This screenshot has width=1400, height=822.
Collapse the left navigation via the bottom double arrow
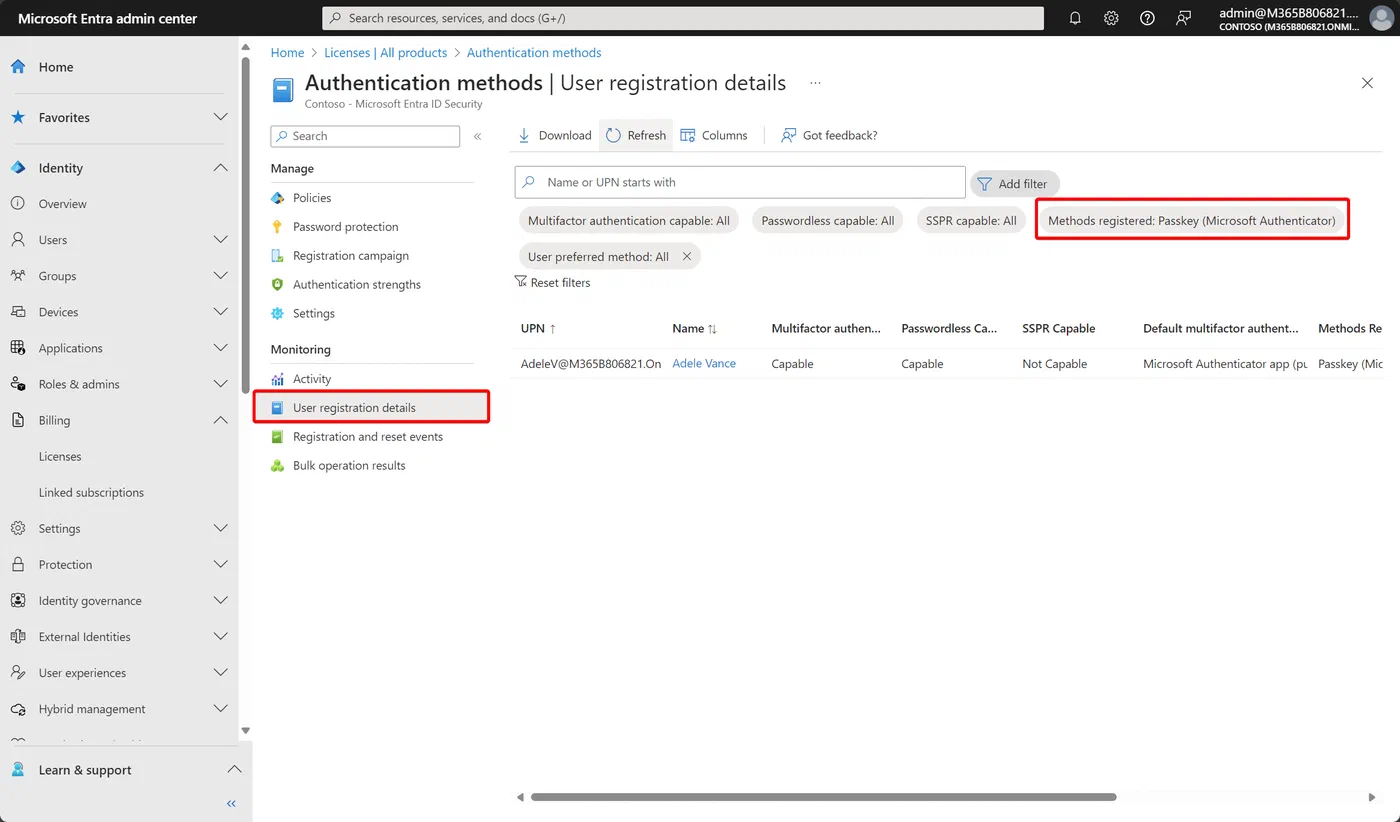pyautogui.click(x=231, y=803)
